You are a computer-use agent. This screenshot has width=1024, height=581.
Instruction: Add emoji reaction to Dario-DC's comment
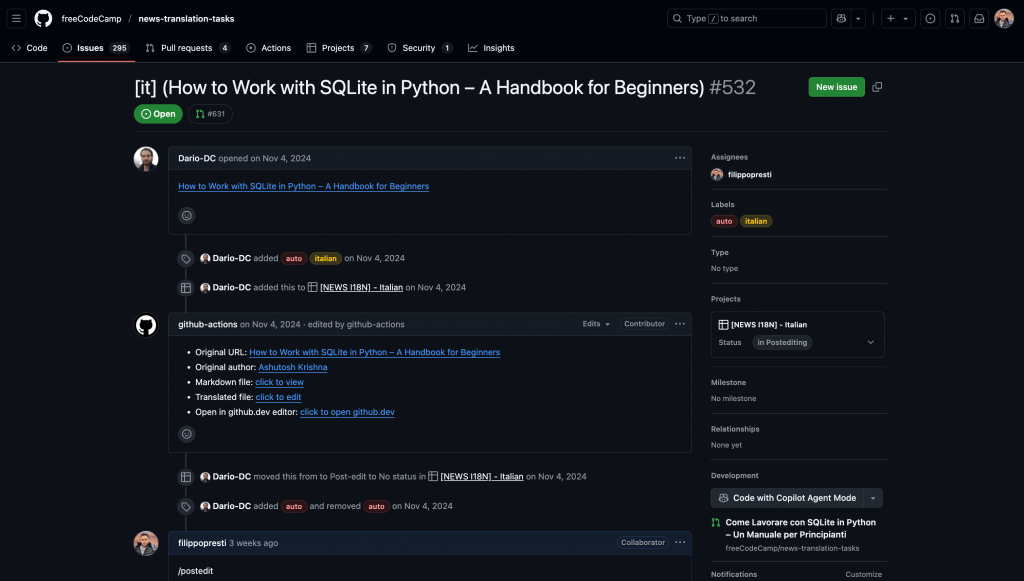(187, 215)
